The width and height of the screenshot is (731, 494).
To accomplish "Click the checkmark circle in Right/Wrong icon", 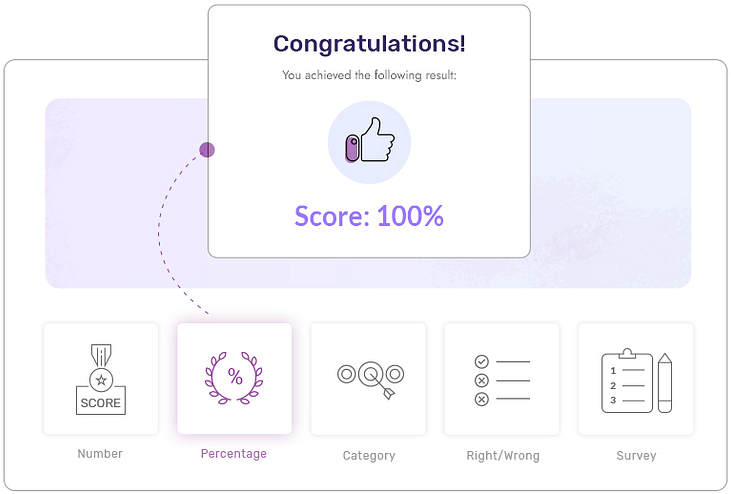I will pyautogui.click(x=482, y=362).
